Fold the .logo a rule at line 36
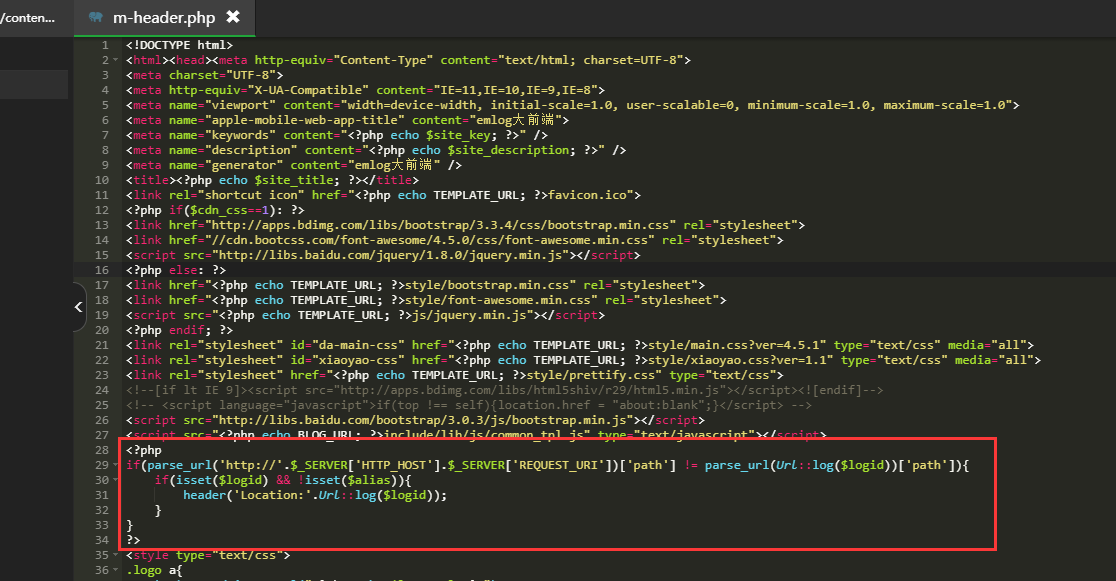This screenshot has width=1116, height=581. (x=116, y=570)
